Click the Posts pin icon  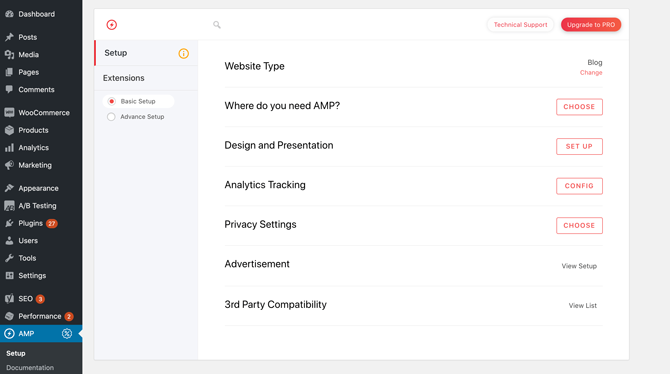tap(9, 37)
